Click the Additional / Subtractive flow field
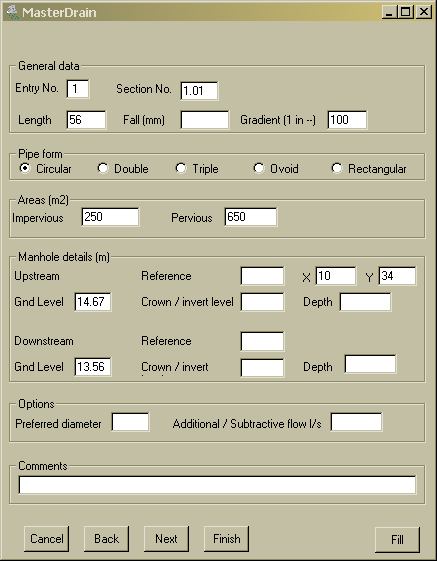This screenshot has height=561, width=437. [x=356, y=422]
